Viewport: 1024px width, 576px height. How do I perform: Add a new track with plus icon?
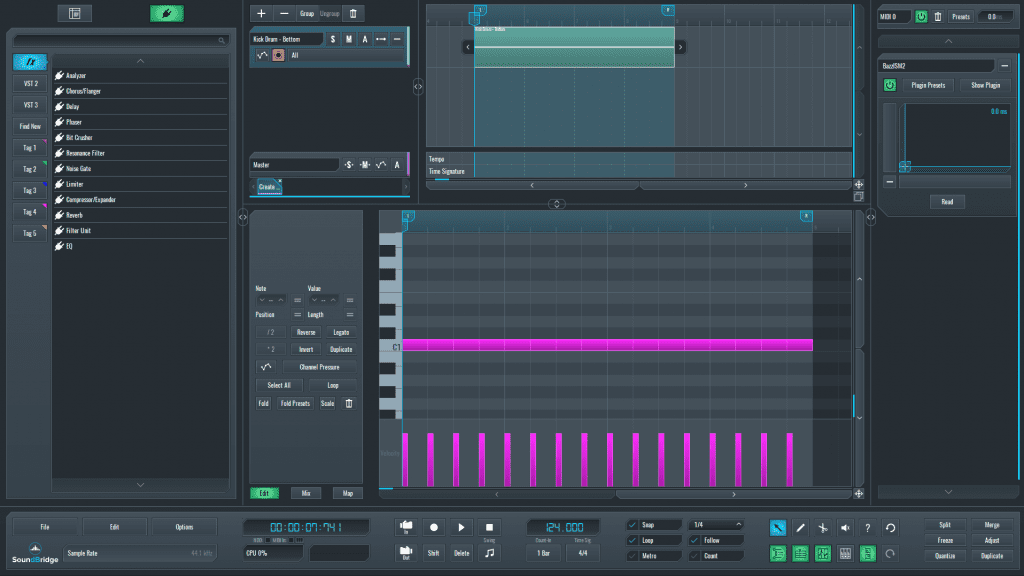[261, 14]
